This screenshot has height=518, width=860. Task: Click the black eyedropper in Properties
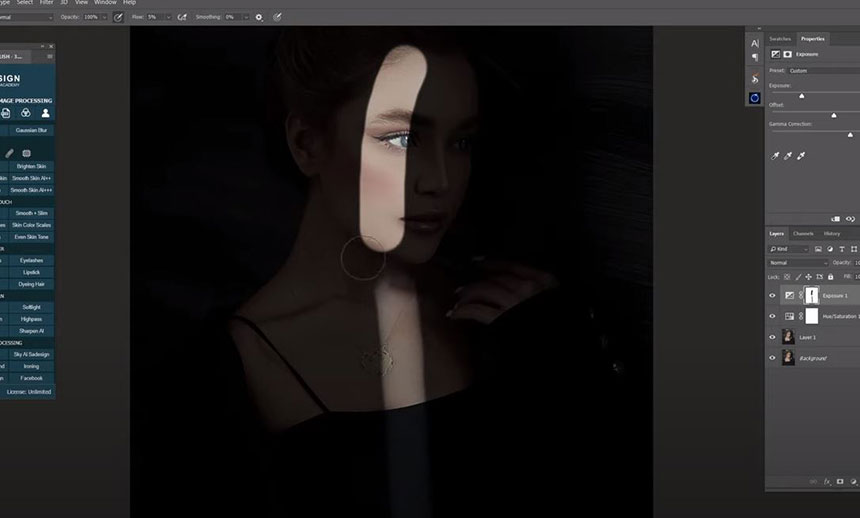(x=776, y=156)
